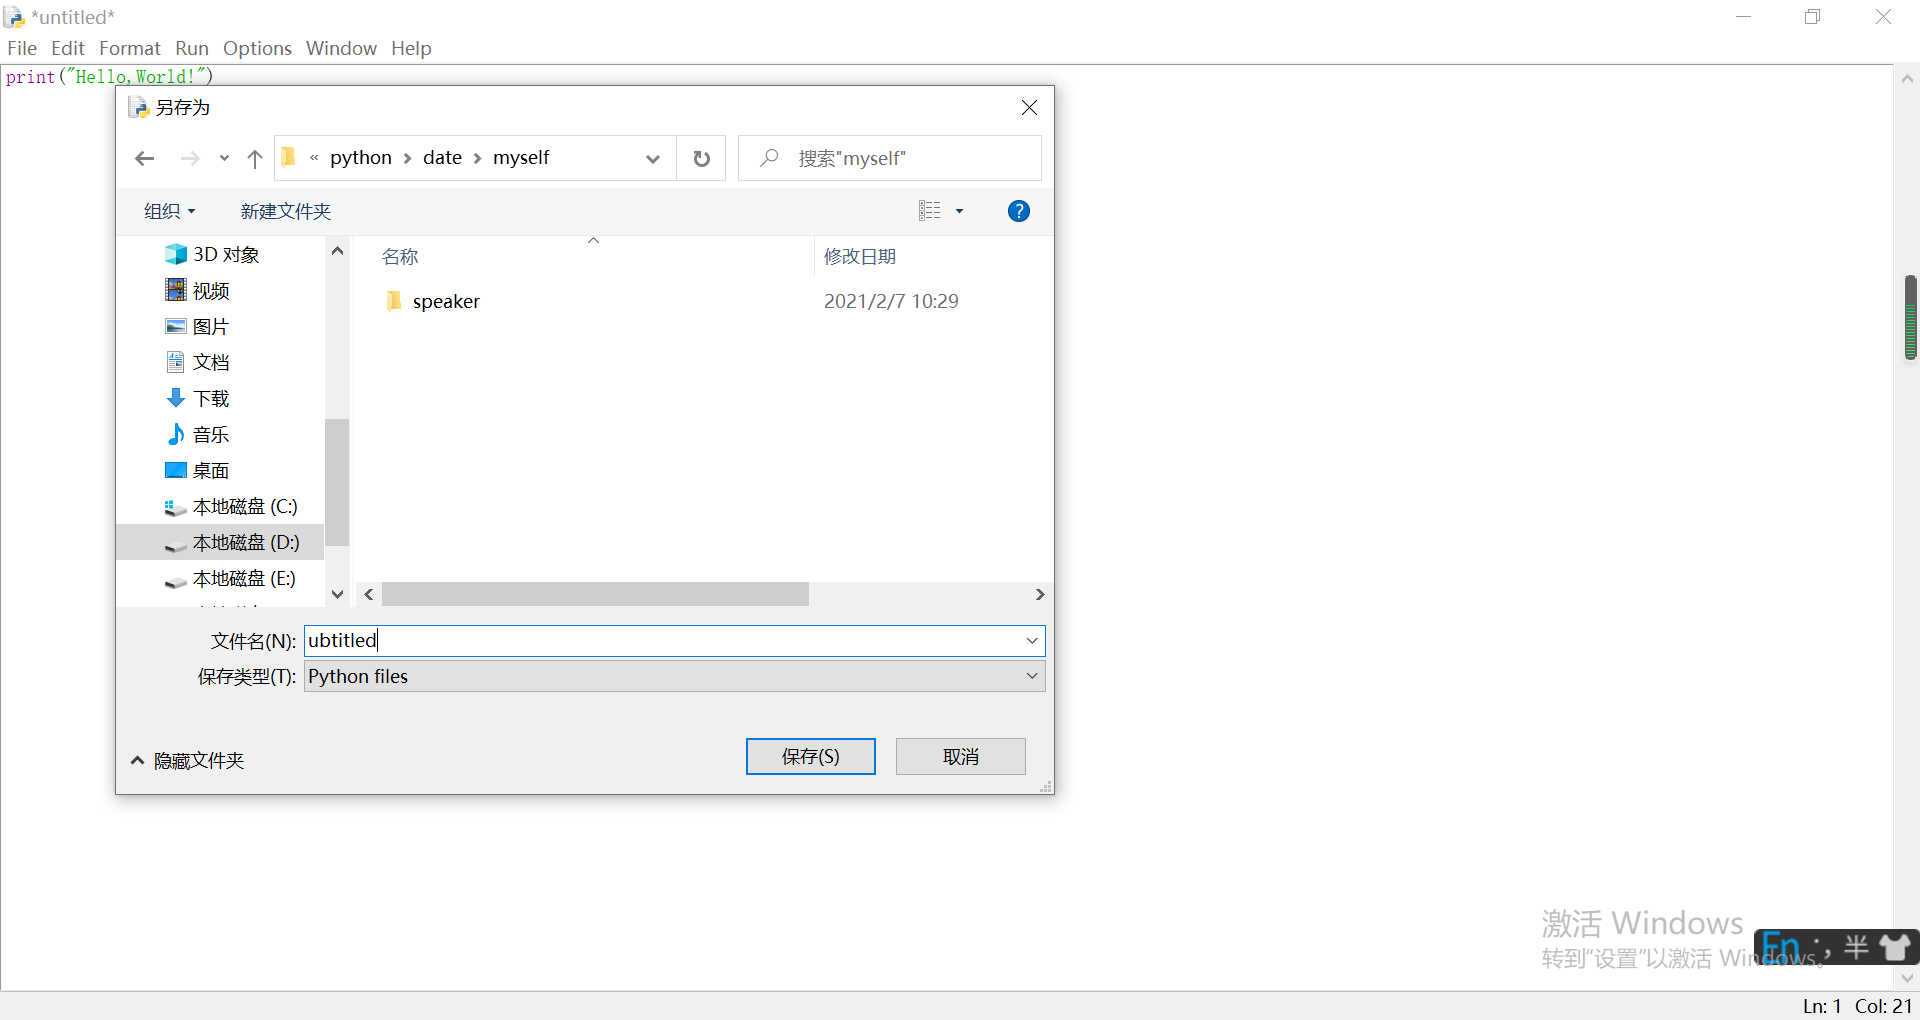Open the file name dropdown arrow
Viewport: 1920px width, 1020px height.
[1032, 641]
